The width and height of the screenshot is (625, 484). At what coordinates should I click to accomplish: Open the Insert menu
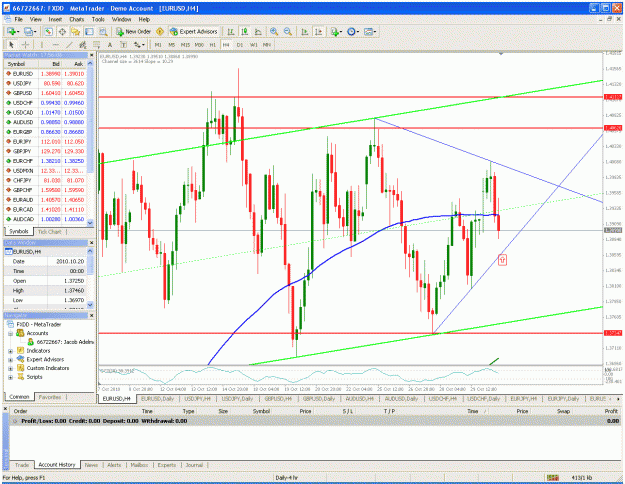pos(55,19)
